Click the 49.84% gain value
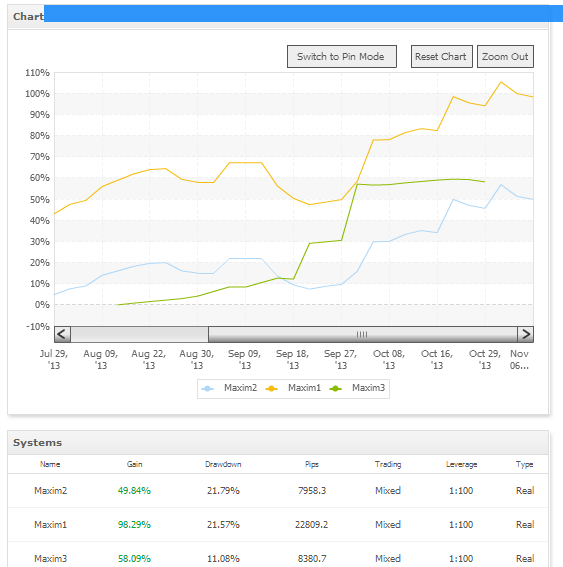The image size is (563, 567). coord(134,491)
